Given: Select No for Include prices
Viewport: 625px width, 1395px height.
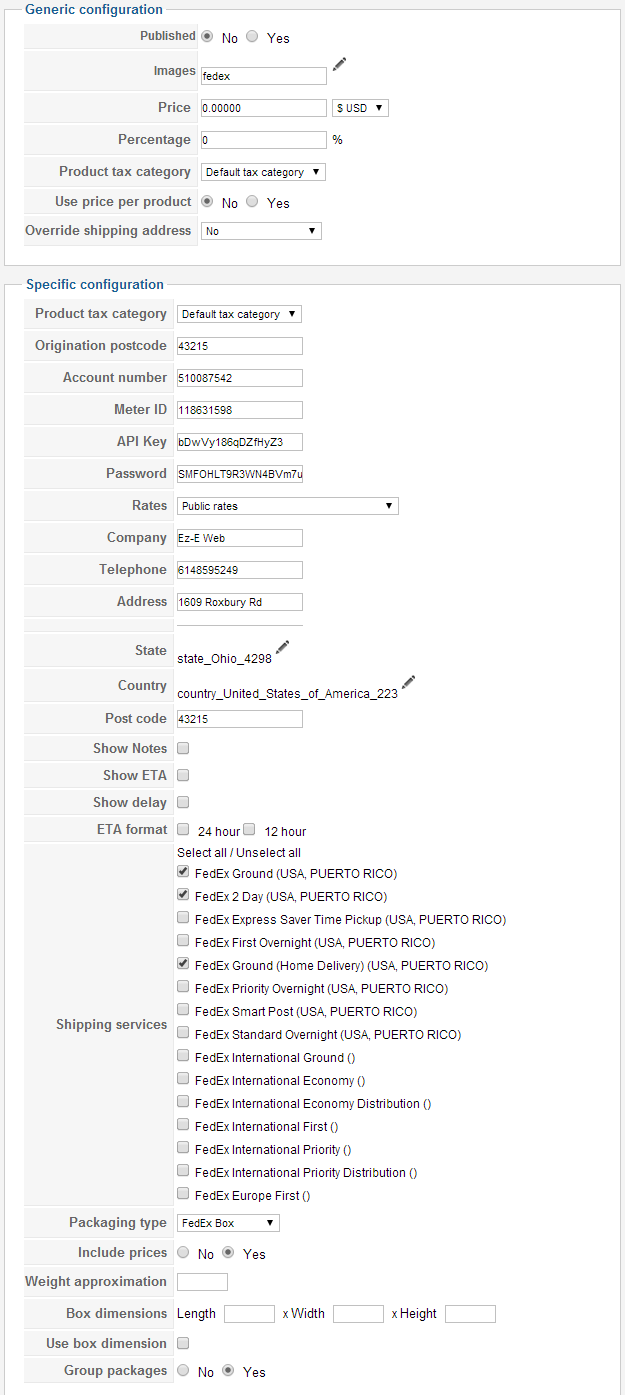Looking at the screenshot, I should click(183, 1252).
